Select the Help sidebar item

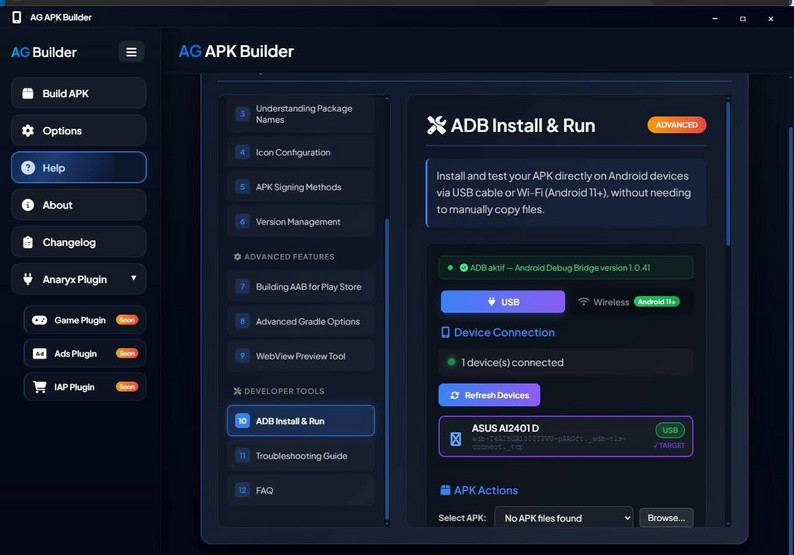tap(78, 168)
